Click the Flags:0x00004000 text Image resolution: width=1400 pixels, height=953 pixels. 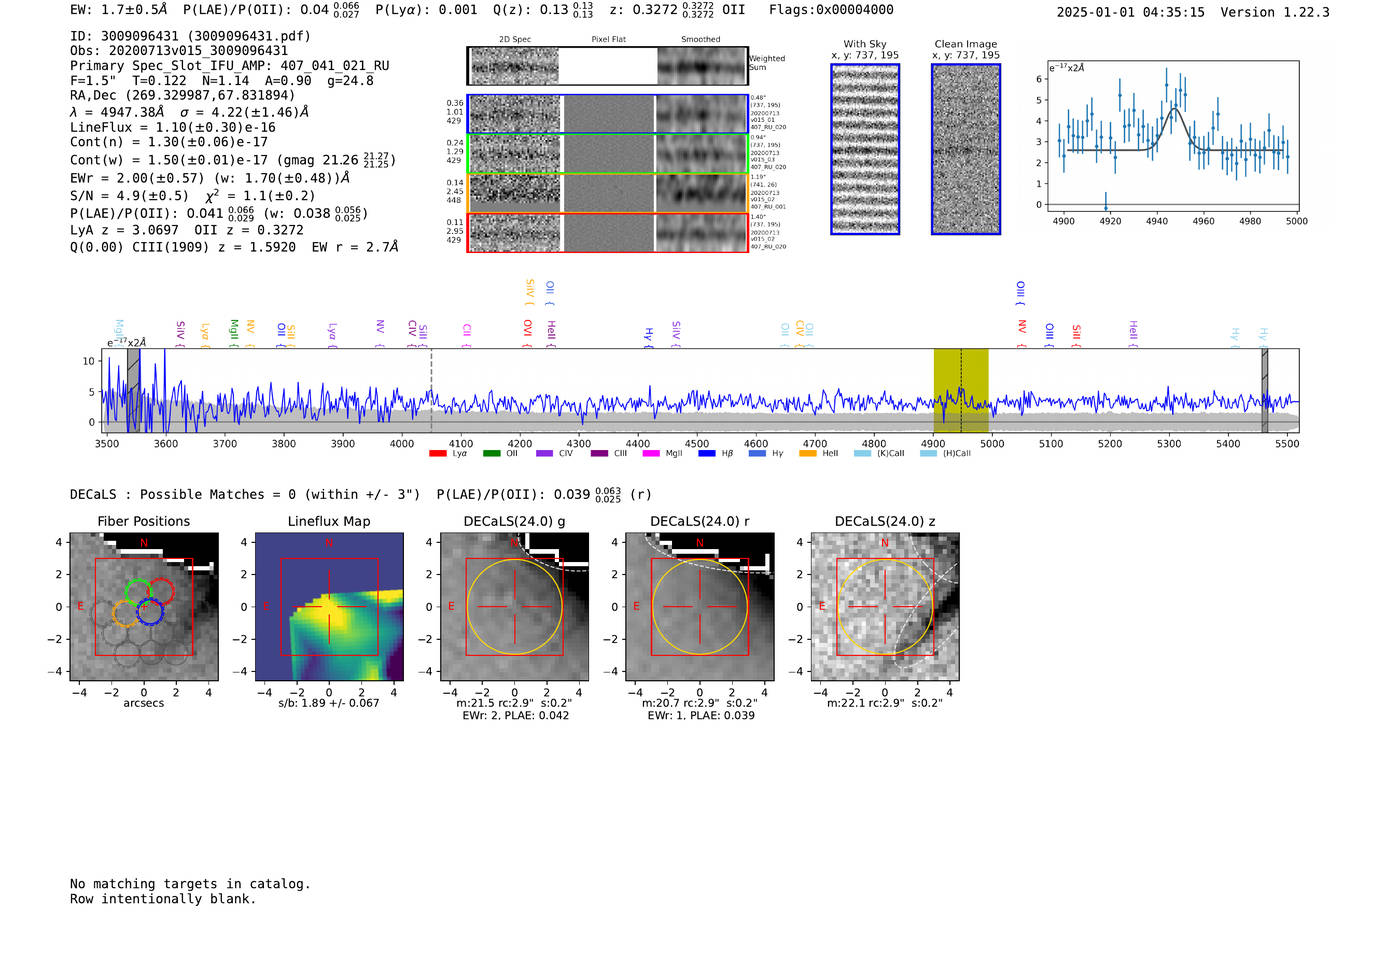pos(831,10)
